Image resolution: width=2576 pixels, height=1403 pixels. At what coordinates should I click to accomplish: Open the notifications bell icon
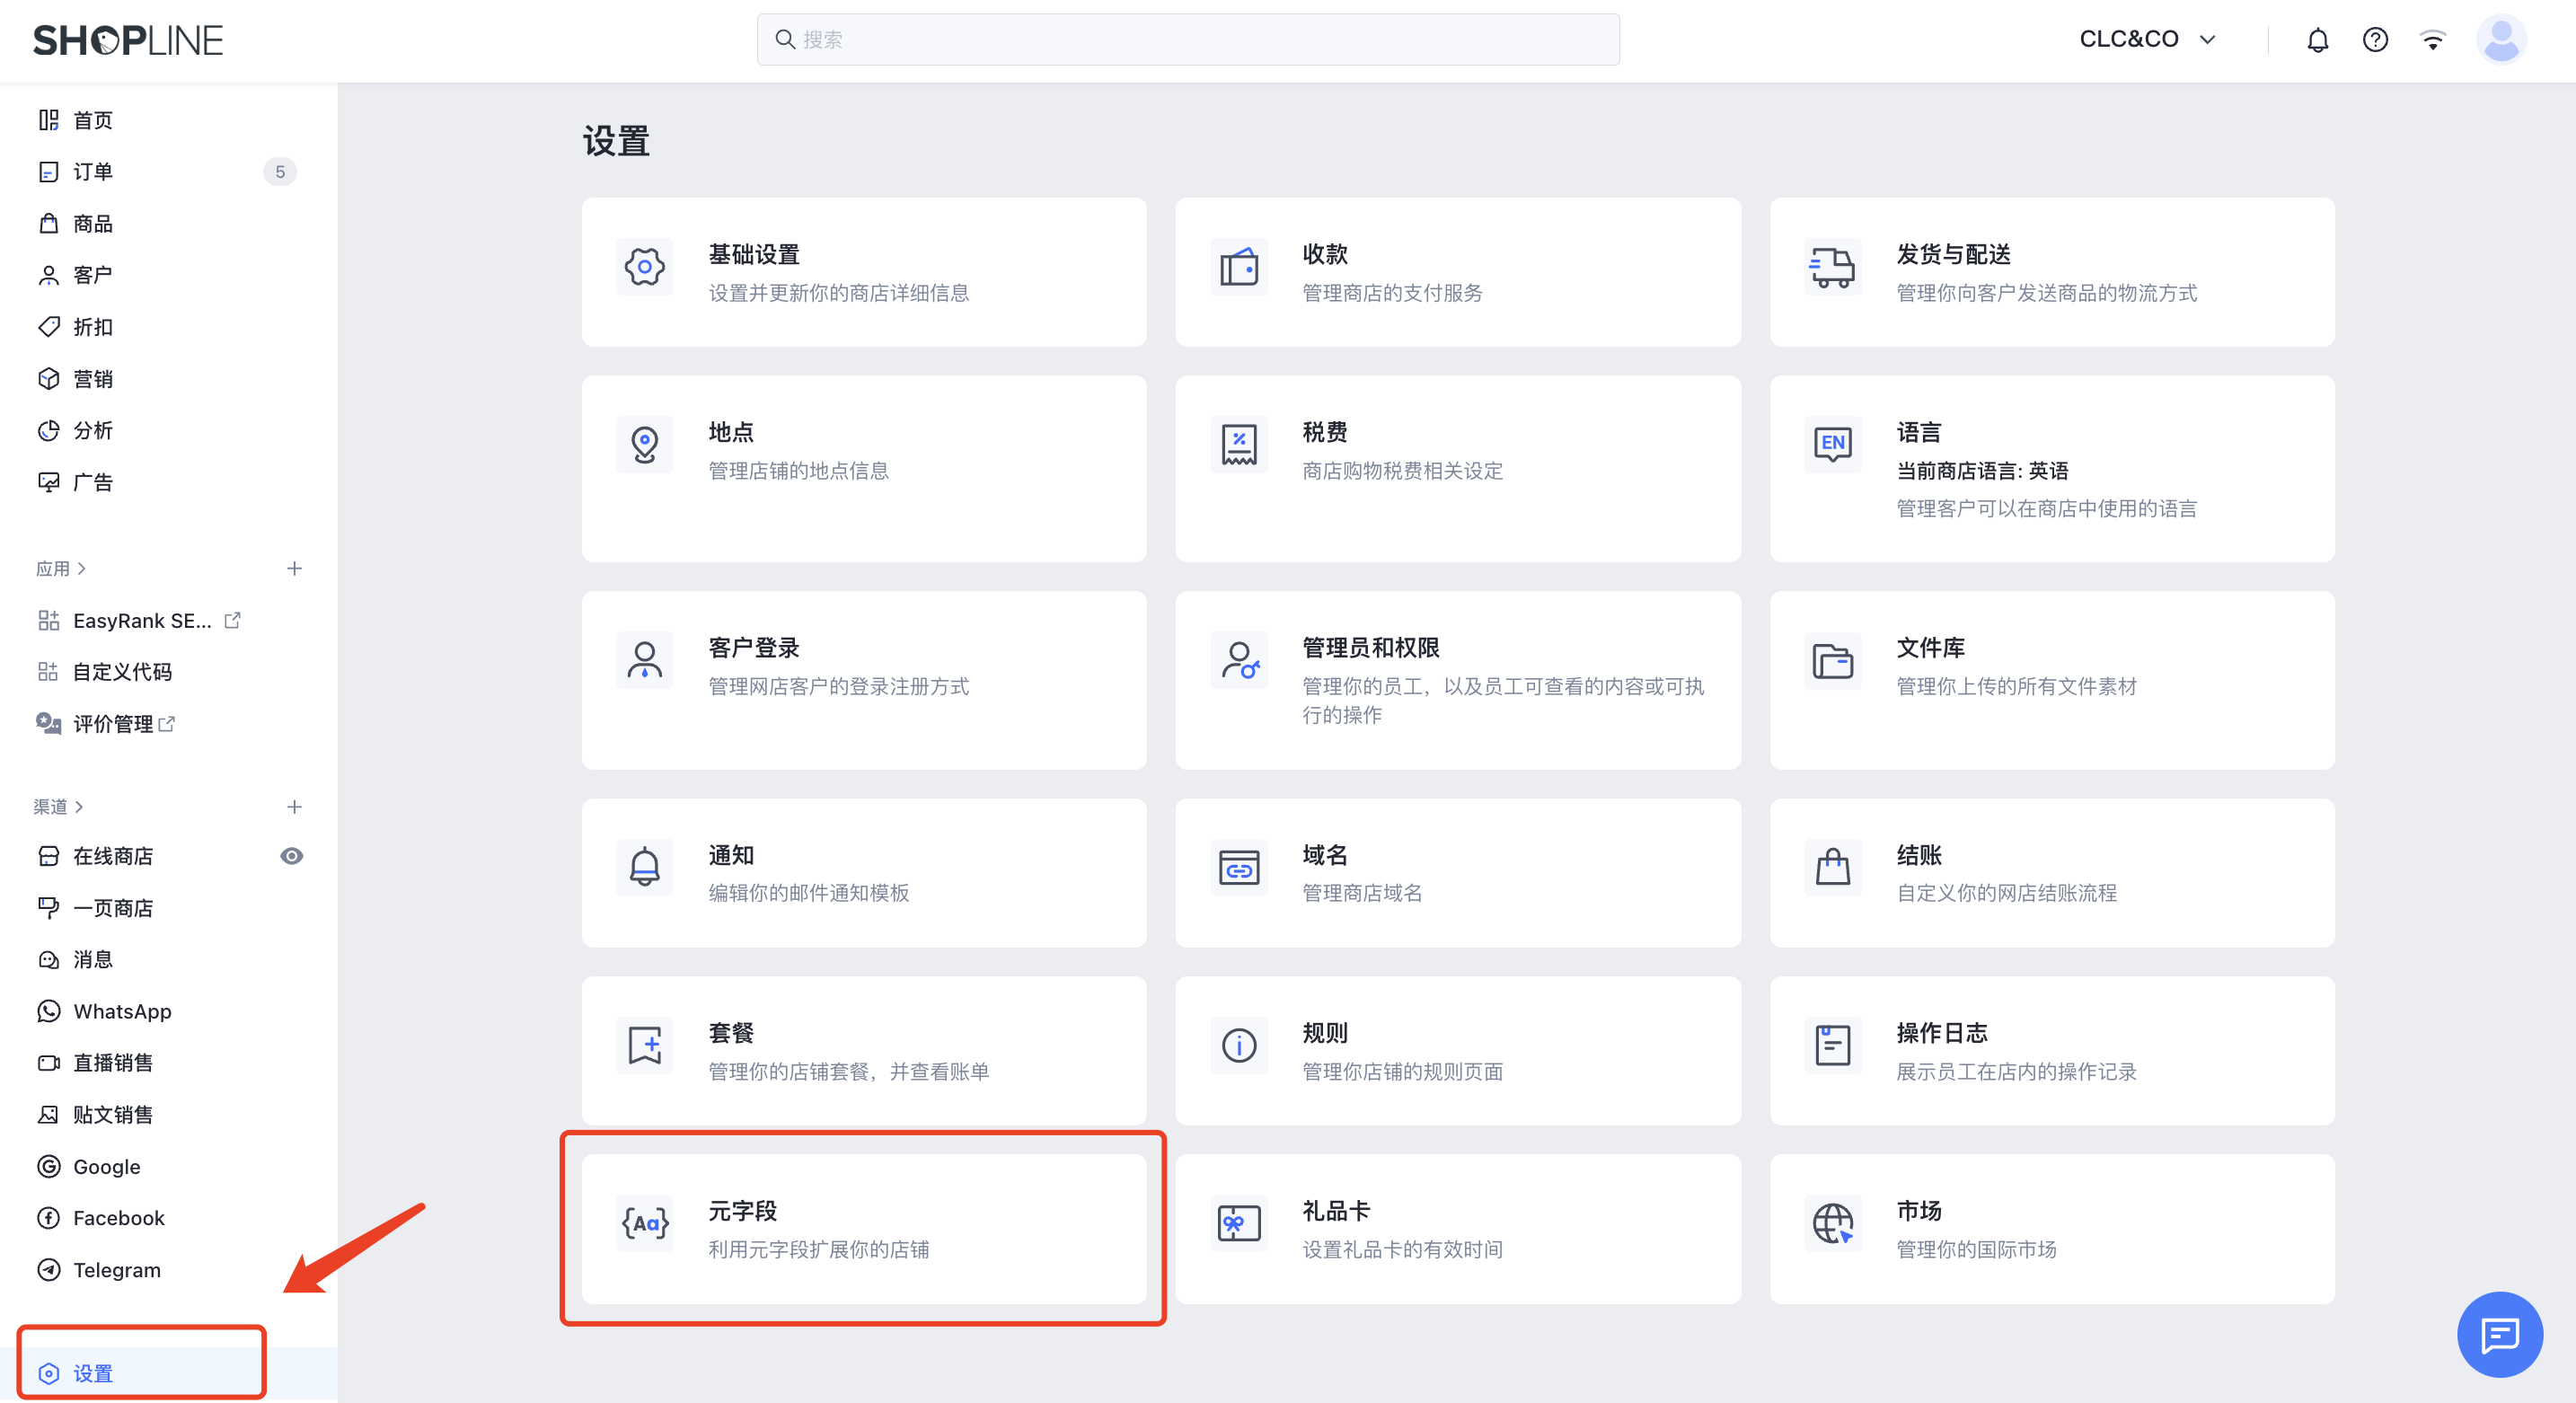(x=2317, y=40)
